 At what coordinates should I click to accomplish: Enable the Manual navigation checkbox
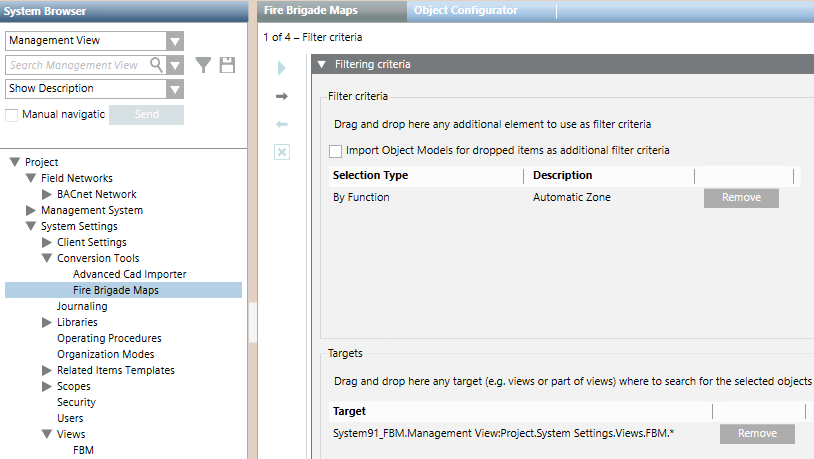12,115
